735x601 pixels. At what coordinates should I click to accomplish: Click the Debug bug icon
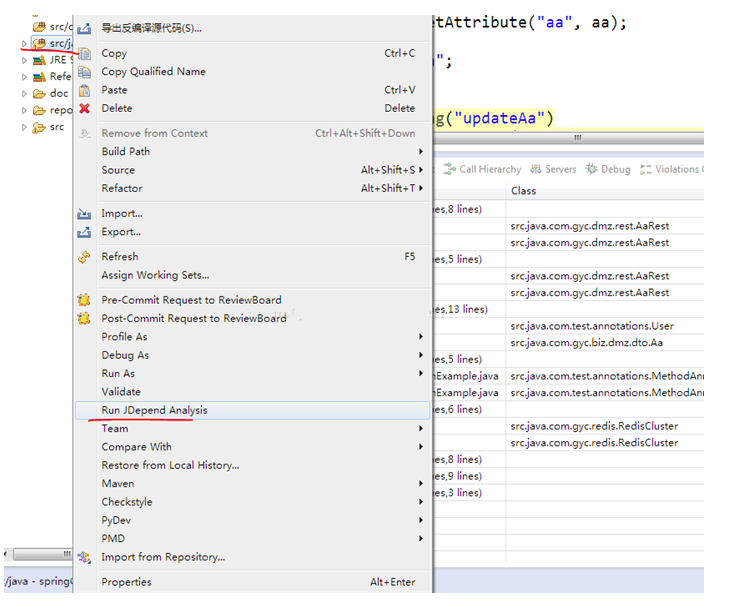[592, 169]
